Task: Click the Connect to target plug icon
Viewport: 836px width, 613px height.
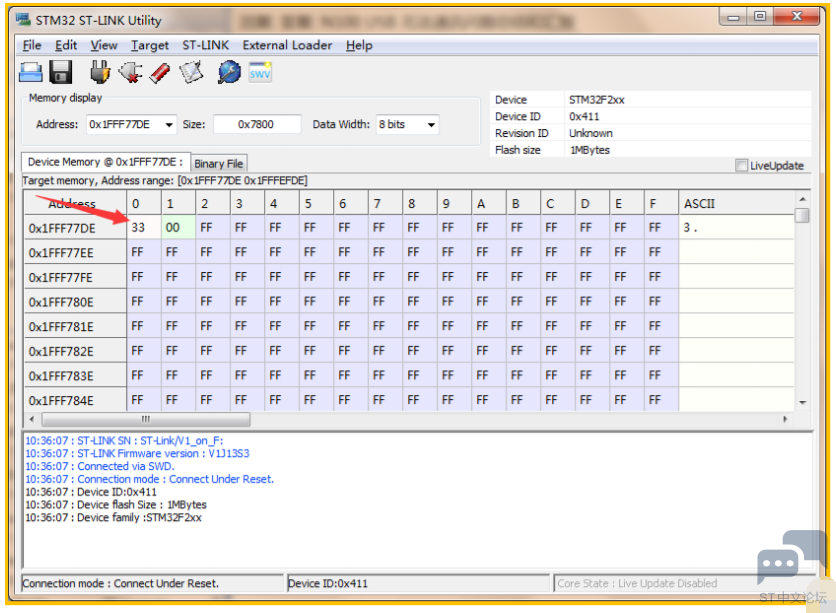Action: click(100, 72)
